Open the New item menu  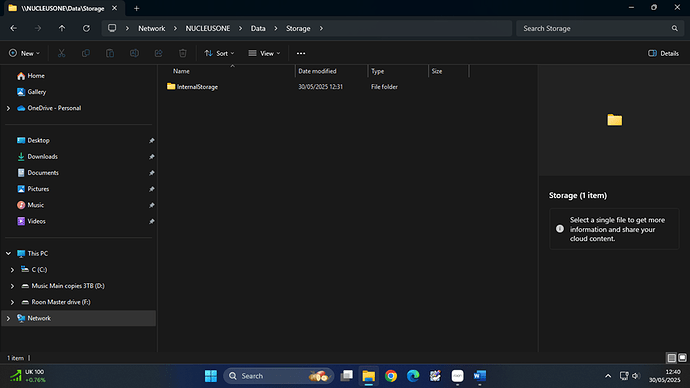coord(24,53)
